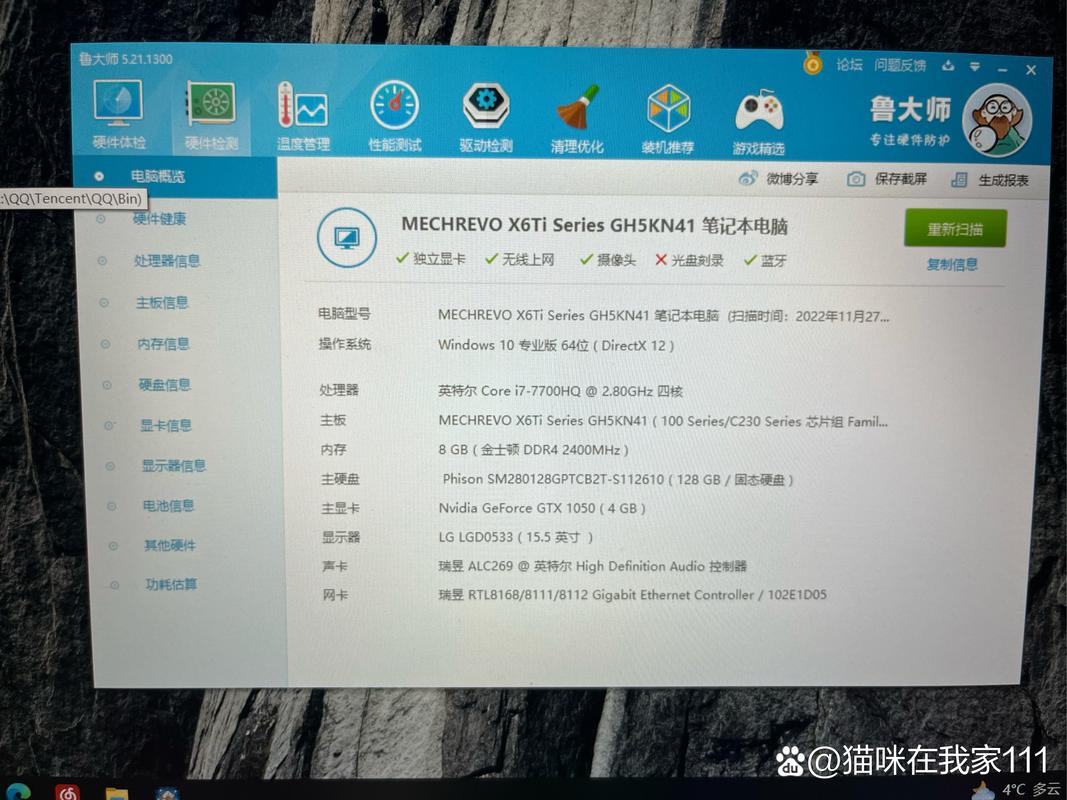Click the 复制信息 copy info link

pyautogui.click(x=952, y=264)
